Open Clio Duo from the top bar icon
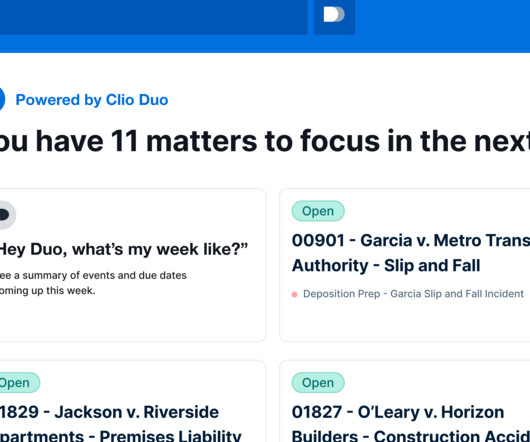 pyautogui.click(x=334, y=15)
